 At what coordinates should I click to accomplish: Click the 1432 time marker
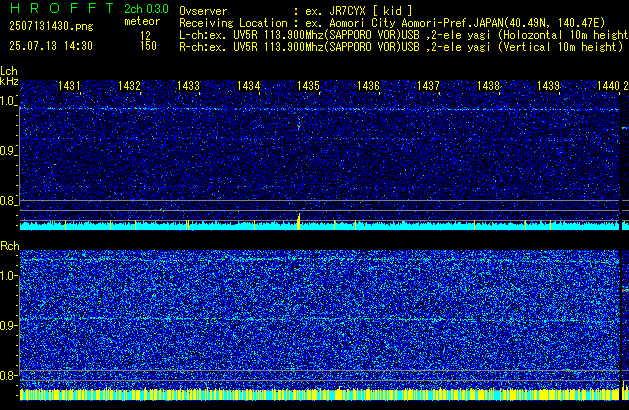[129, 86]
